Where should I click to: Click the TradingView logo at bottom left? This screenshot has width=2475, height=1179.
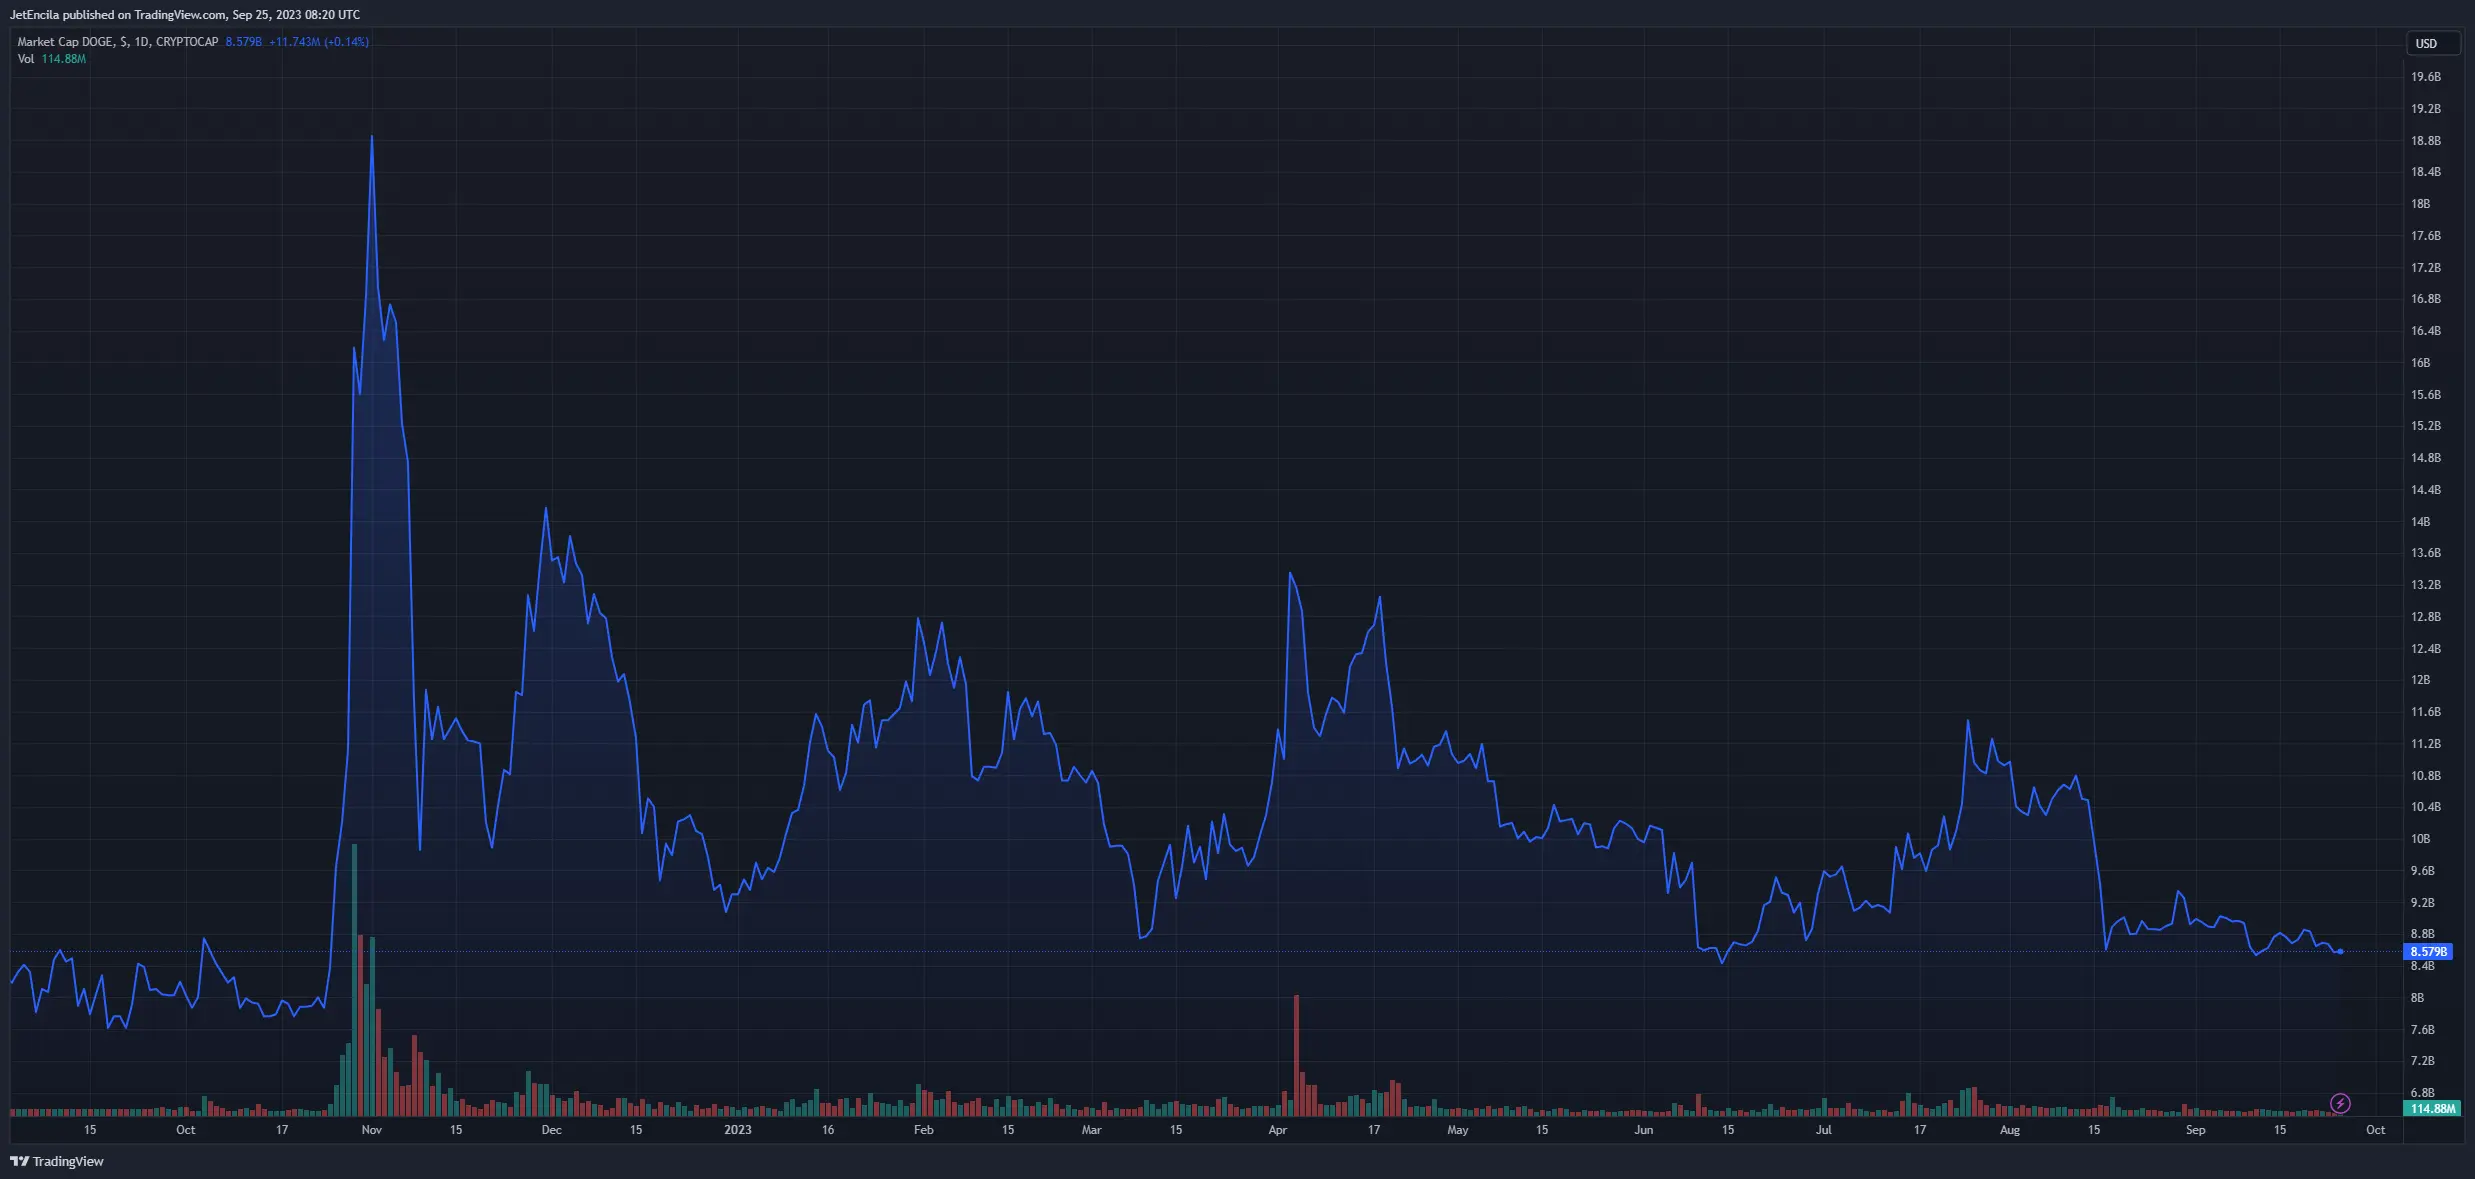pos(57,1161)
